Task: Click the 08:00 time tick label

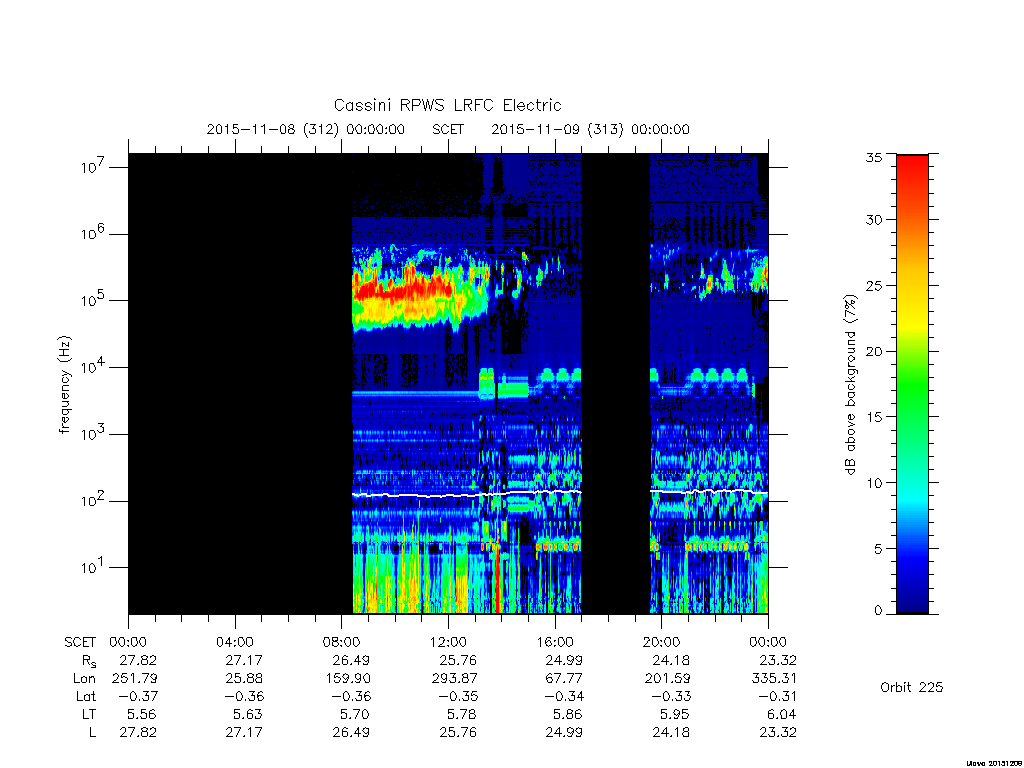Action: pos(342,642)
